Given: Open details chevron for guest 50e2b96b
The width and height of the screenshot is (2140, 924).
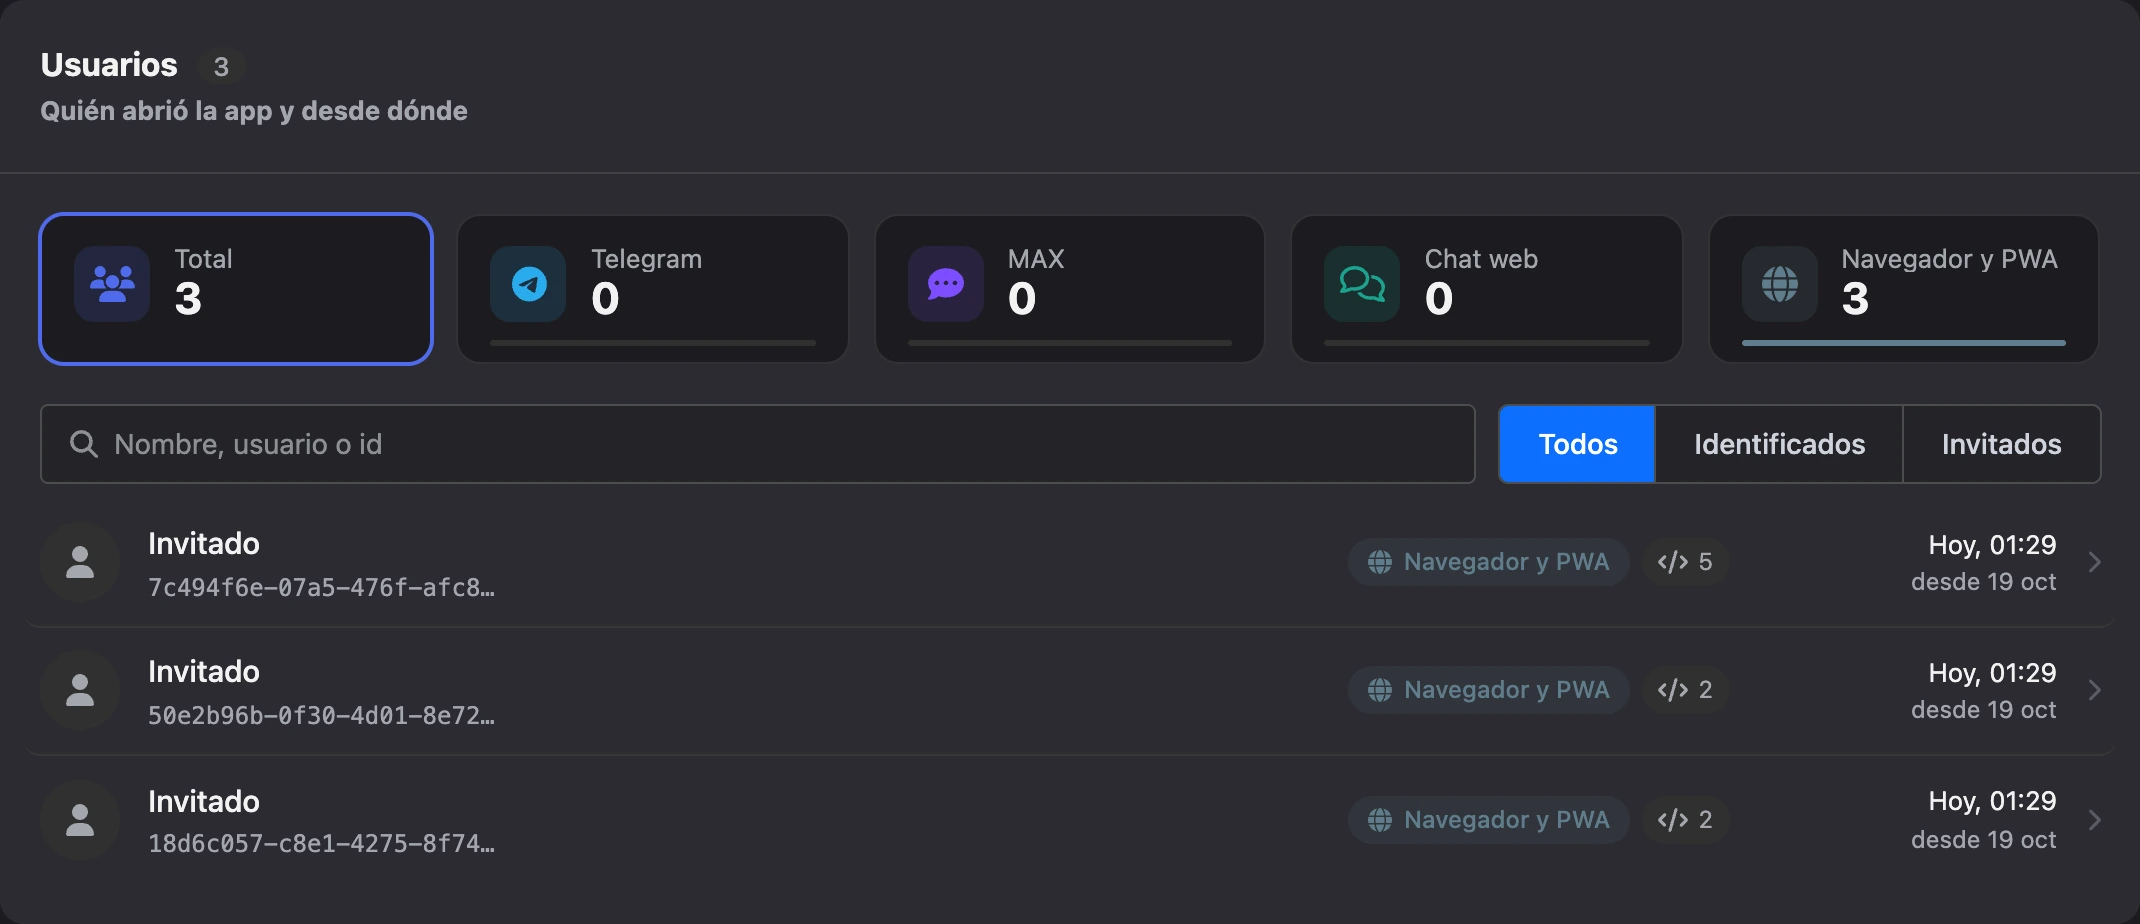Looking at the screenshot, I should [x=2095, y=690].
